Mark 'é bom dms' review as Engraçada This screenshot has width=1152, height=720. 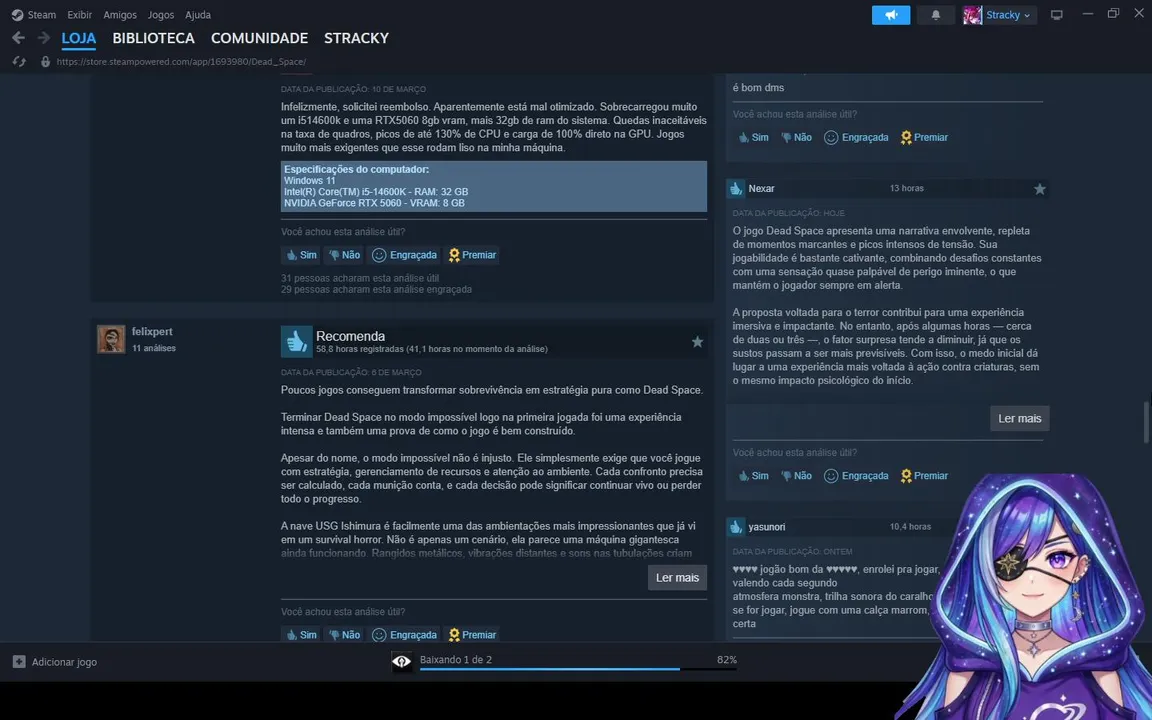pos(856,137)
